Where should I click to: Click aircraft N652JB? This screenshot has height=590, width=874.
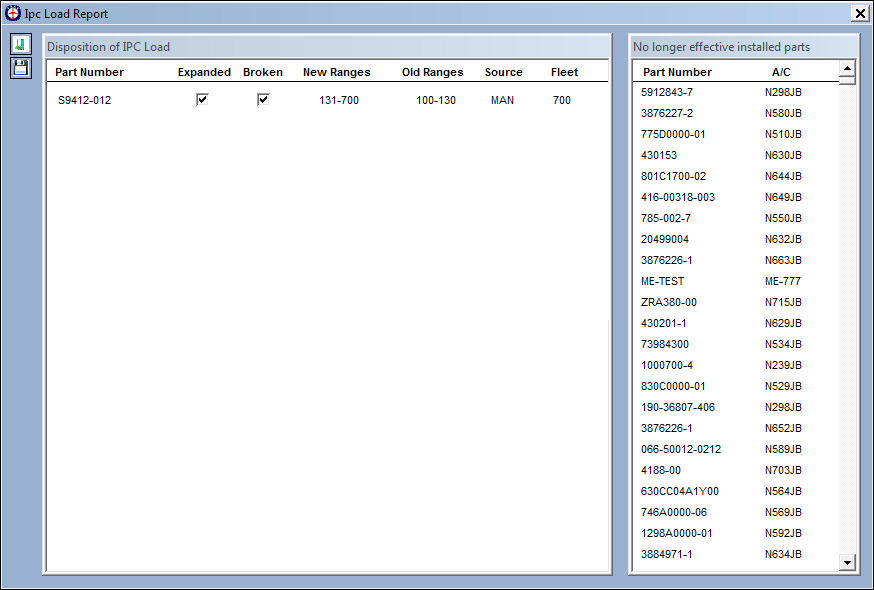coord(783,428)
